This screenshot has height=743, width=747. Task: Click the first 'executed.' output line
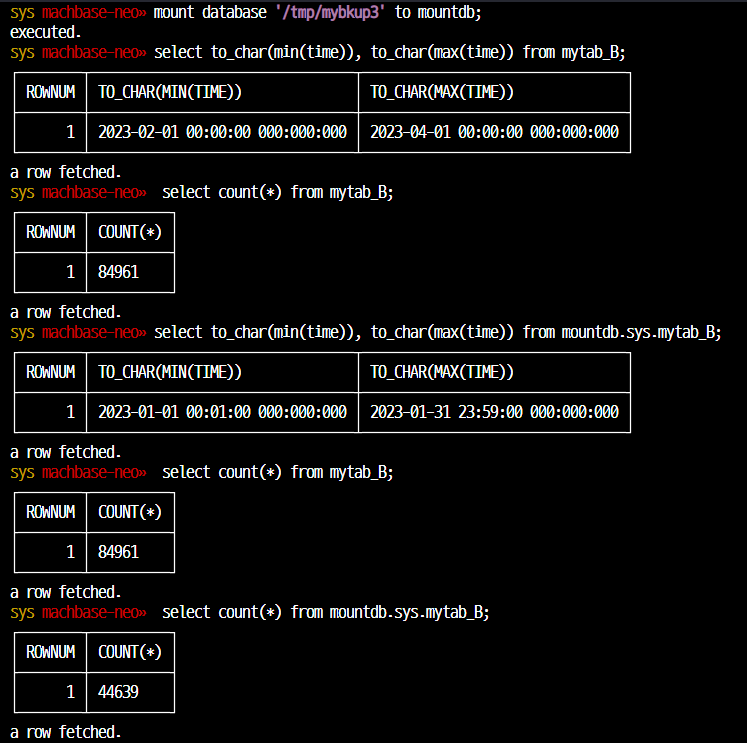tap(45, 32)
